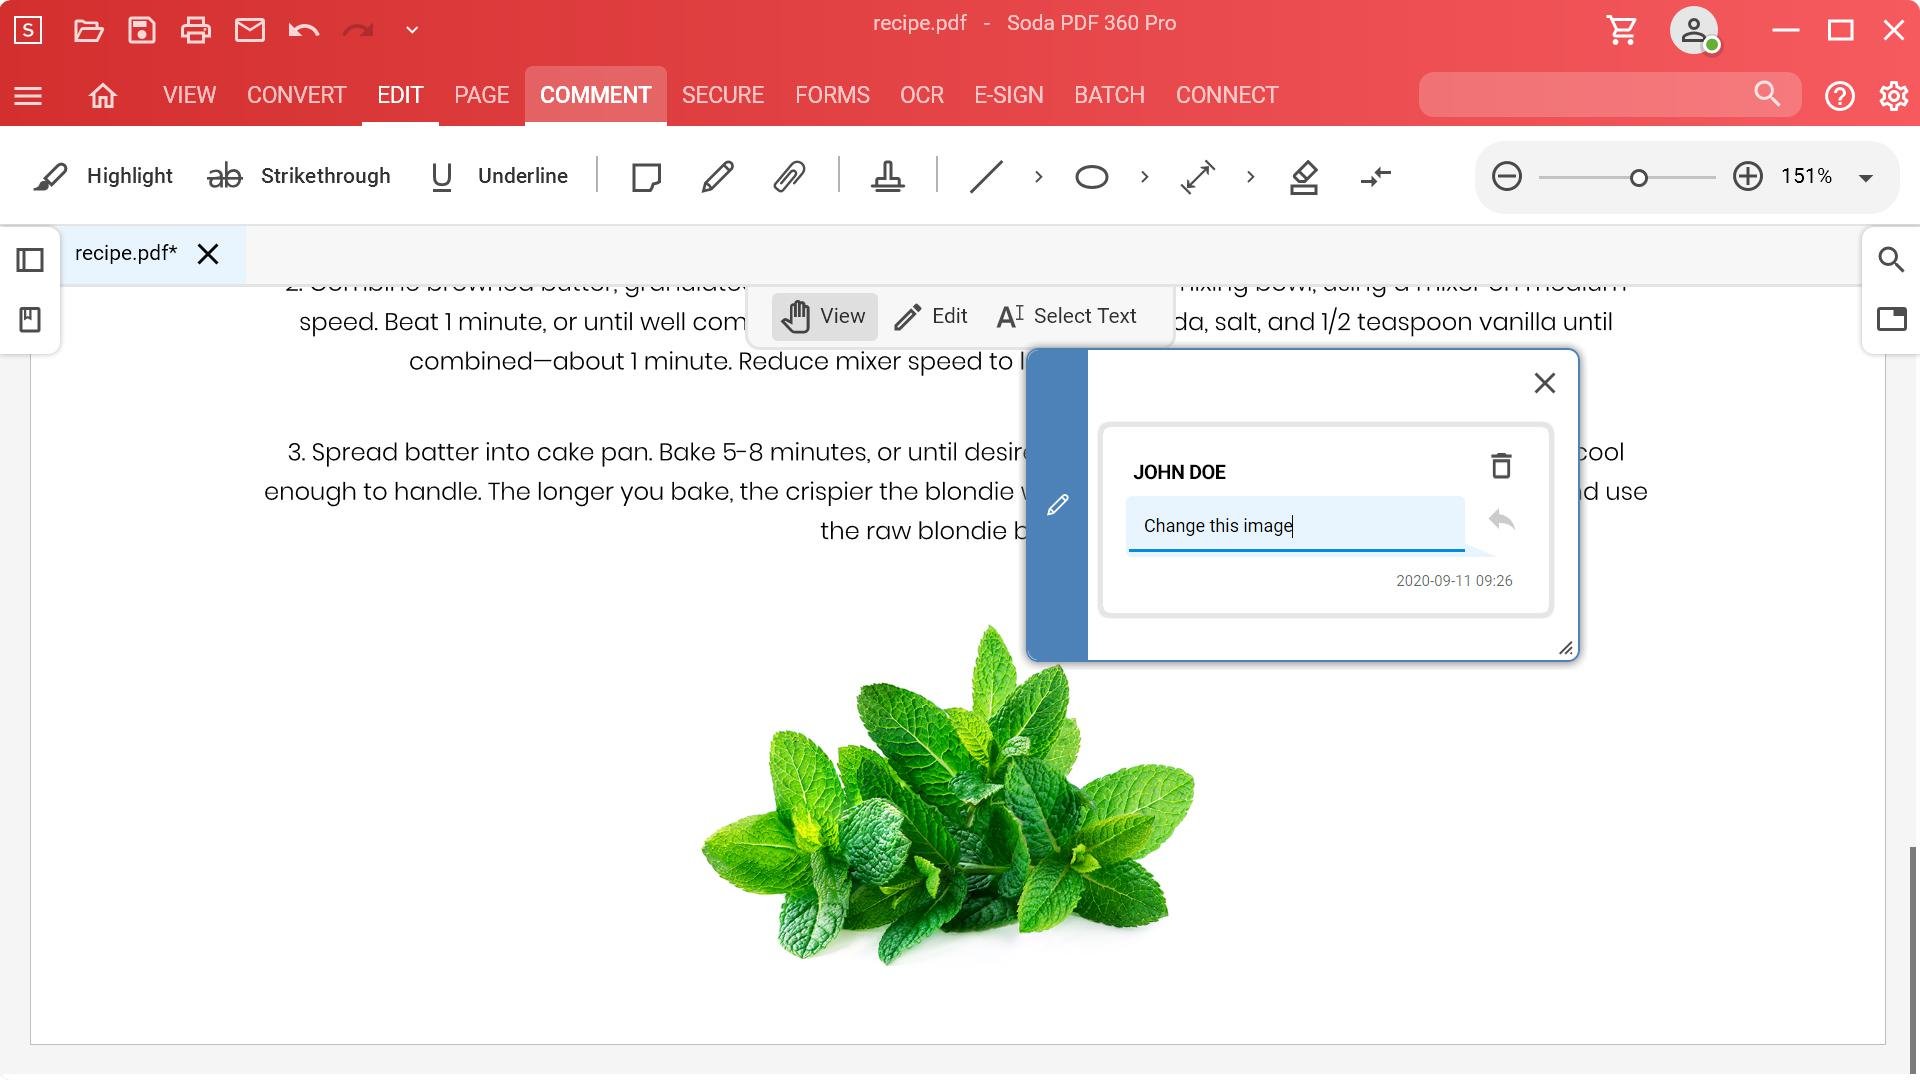The image size is (1920, 1080).
Task: Select the line drawing tool
Action: [x=986, y=177]
